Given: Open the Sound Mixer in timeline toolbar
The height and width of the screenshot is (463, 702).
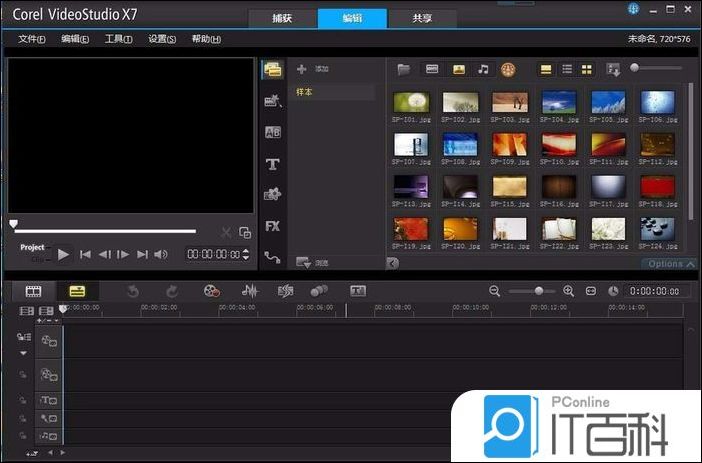Looking at the screenshot, I should pos(250,291).
